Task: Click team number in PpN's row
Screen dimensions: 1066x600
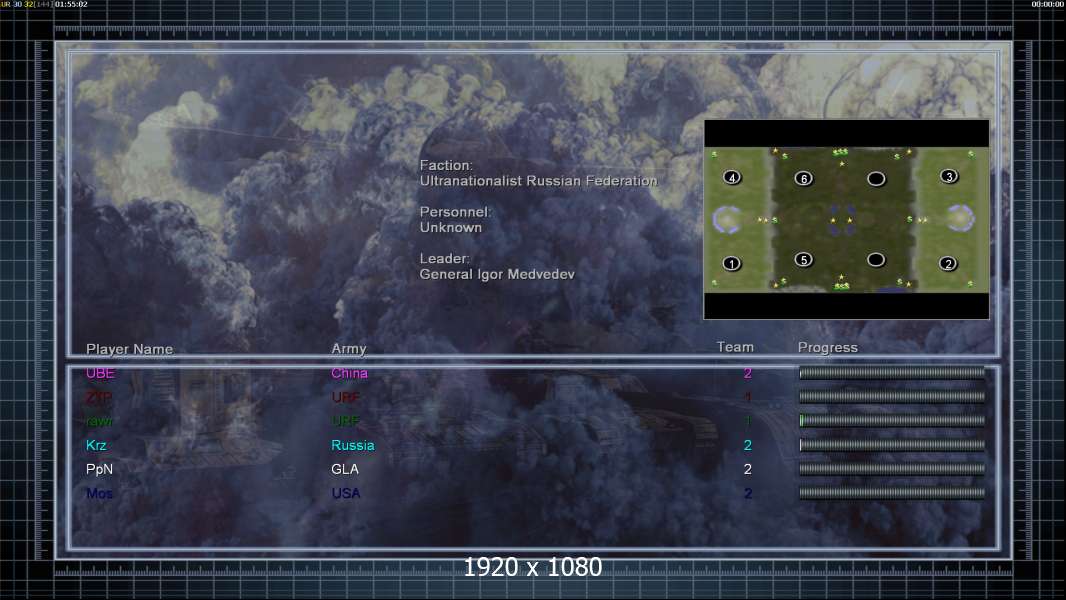Action: click(x=747, y=469)
